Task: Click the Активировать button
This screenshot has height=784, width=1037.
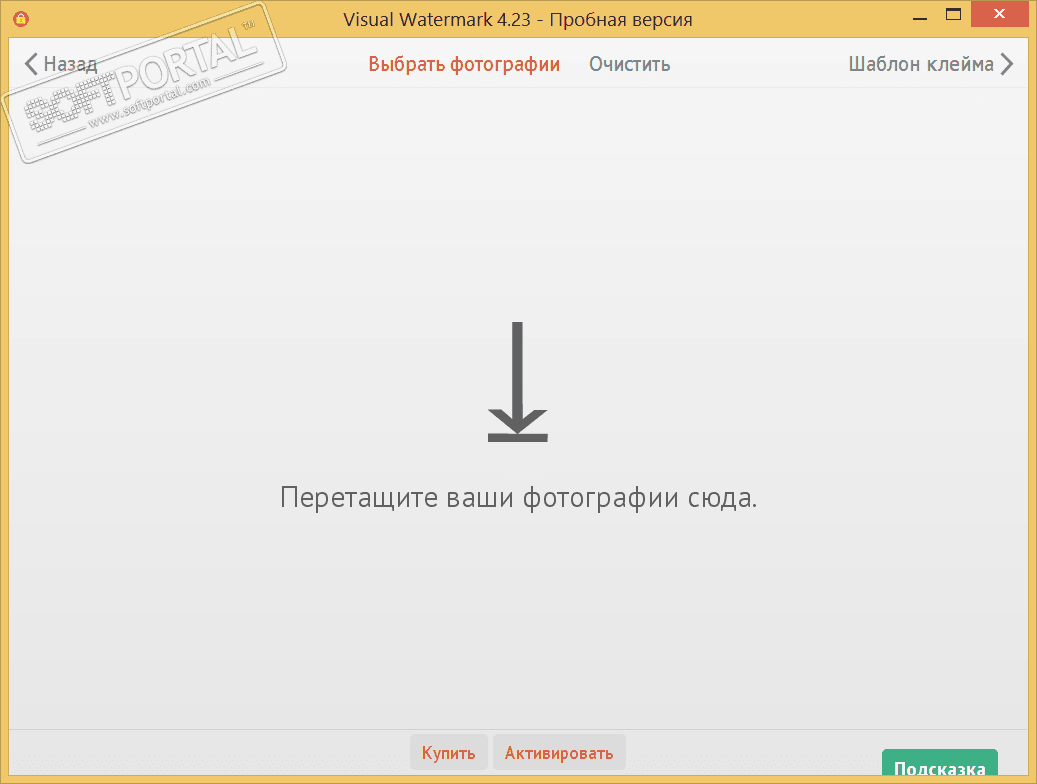Action: 559,752
